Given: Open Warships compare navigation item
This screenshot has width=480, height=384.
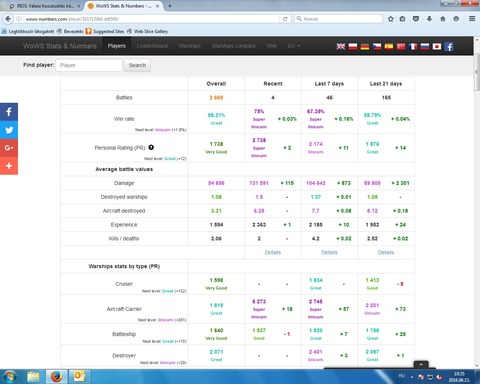Looking at the screenshot, I should (x=233, y=46).
